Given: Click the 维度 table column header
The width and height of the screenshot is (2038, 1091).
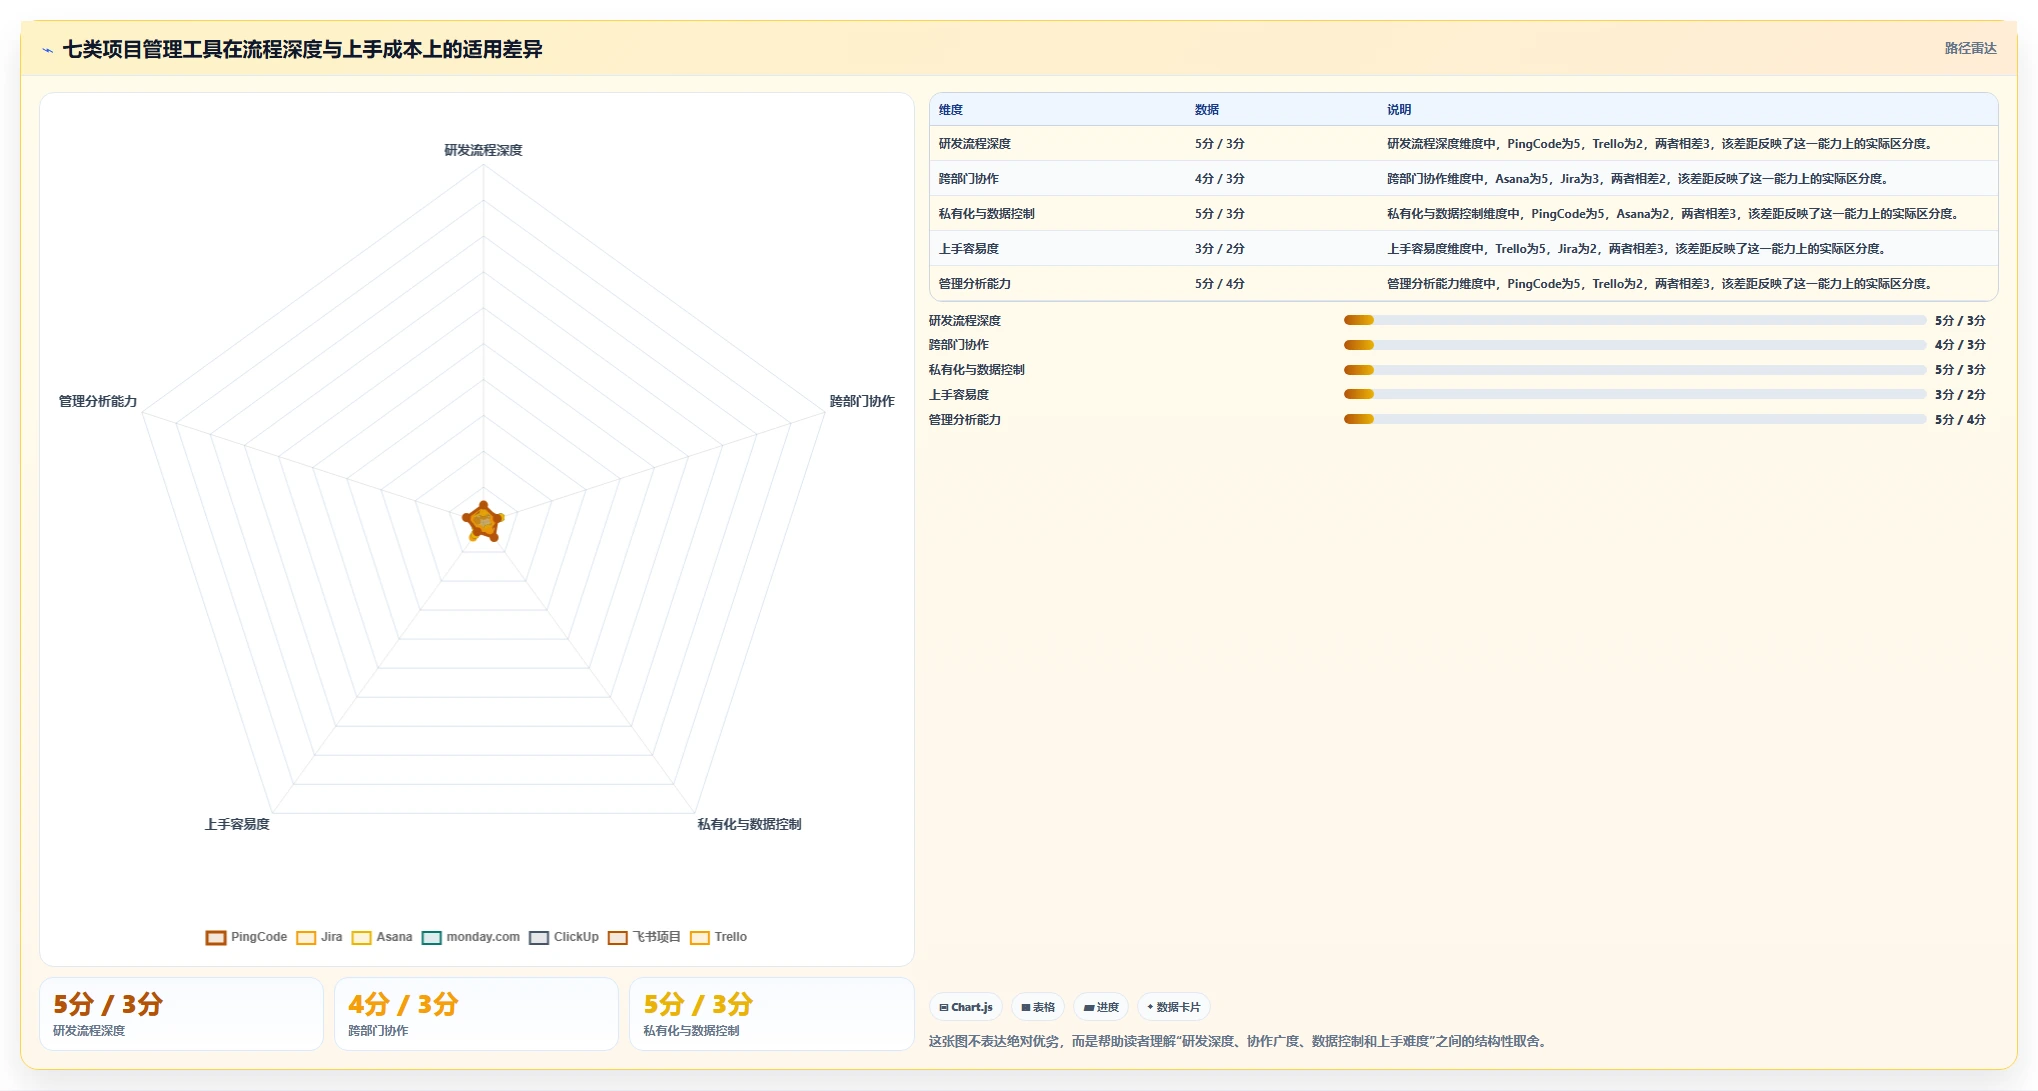Looking at the screenshot, I should [x=951, y=110].
